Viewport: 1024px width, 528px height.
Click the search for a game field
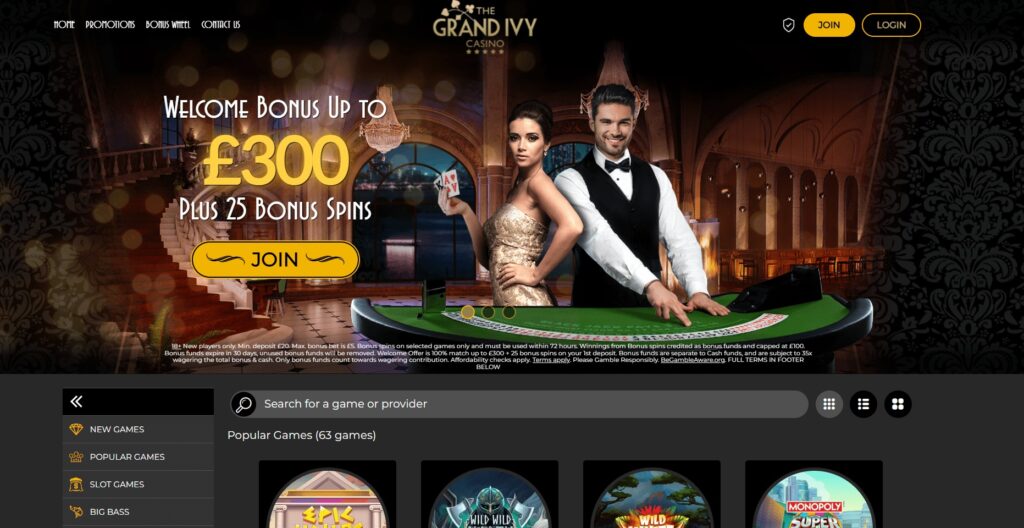click(x=519, y=404)
